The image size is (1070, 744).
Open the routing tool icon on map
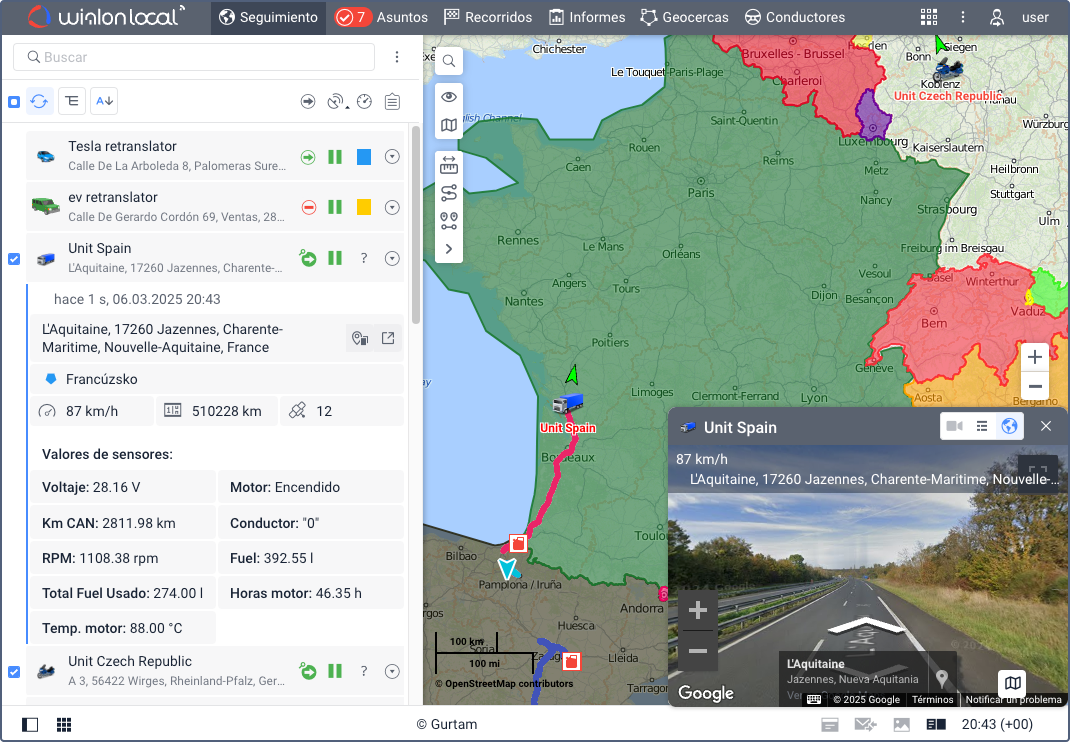click(x=449, y=193)
